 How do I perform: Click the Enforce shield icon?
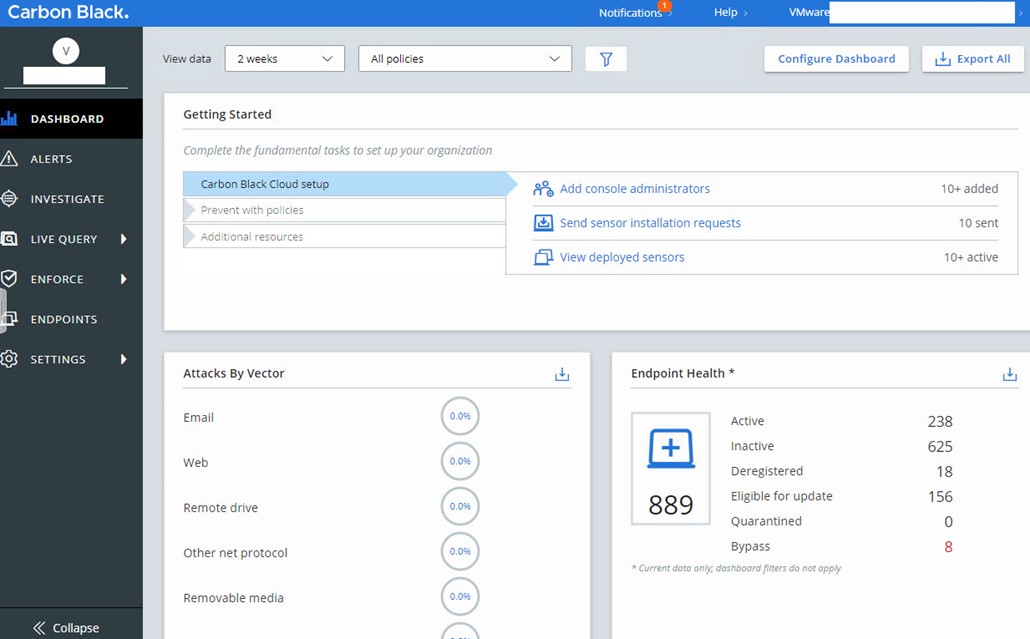(10, 279)
